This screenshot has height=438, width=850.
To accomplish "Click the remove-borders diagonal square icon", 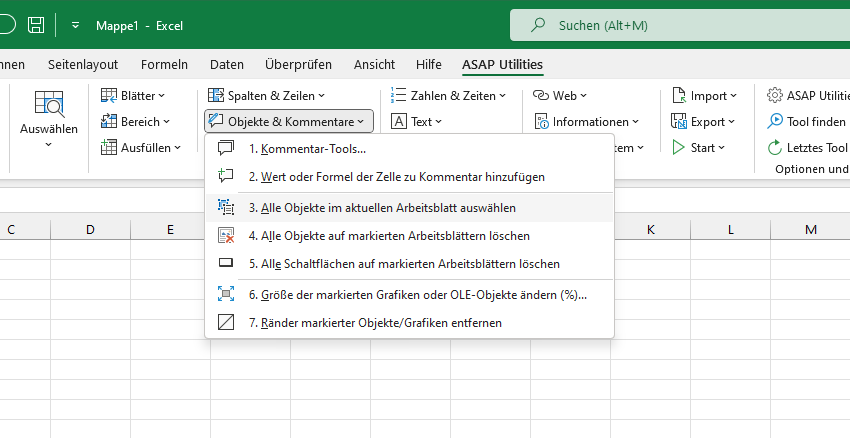I will pos(226,323).
